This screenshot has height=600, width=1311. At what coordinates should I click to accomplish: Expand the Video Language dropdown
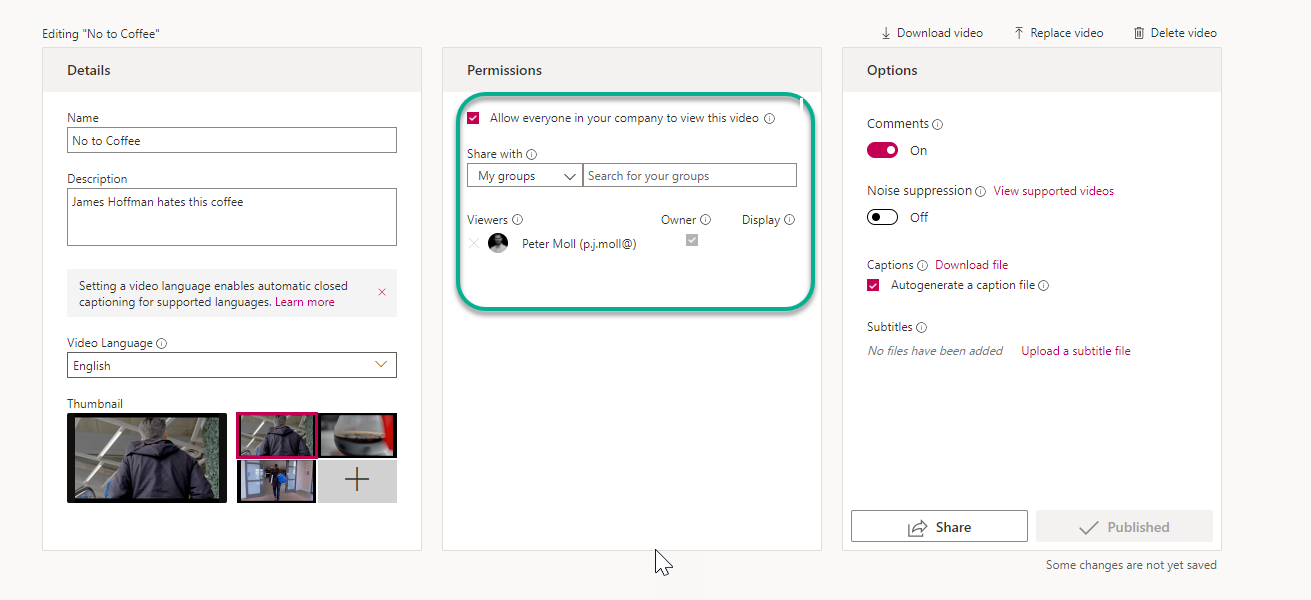232,365
